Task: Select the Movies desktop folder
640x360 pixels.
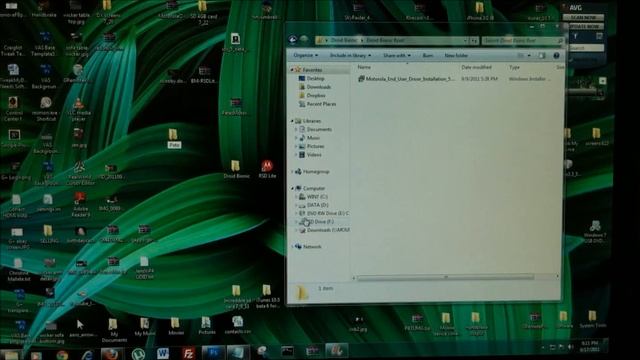Action: 176,327
